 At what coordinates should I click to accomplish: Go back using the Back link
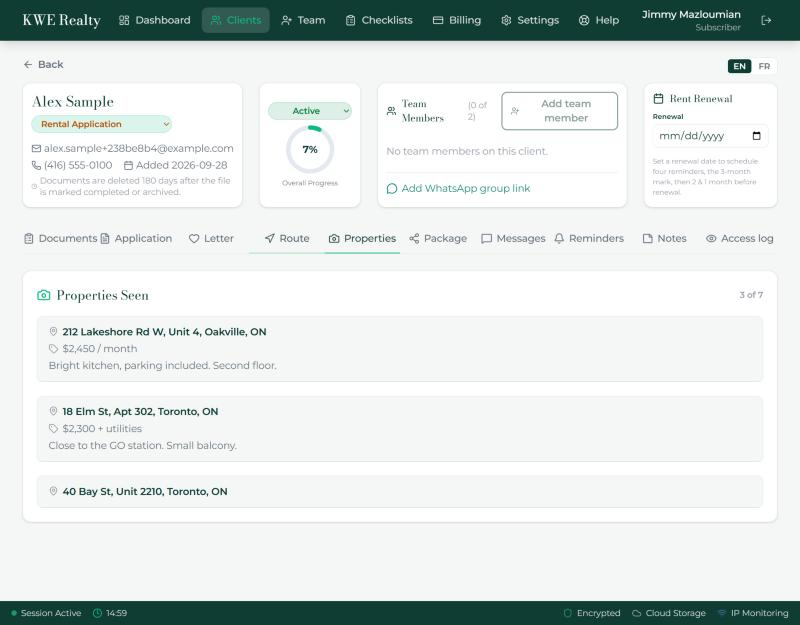[x=43, y=64]
